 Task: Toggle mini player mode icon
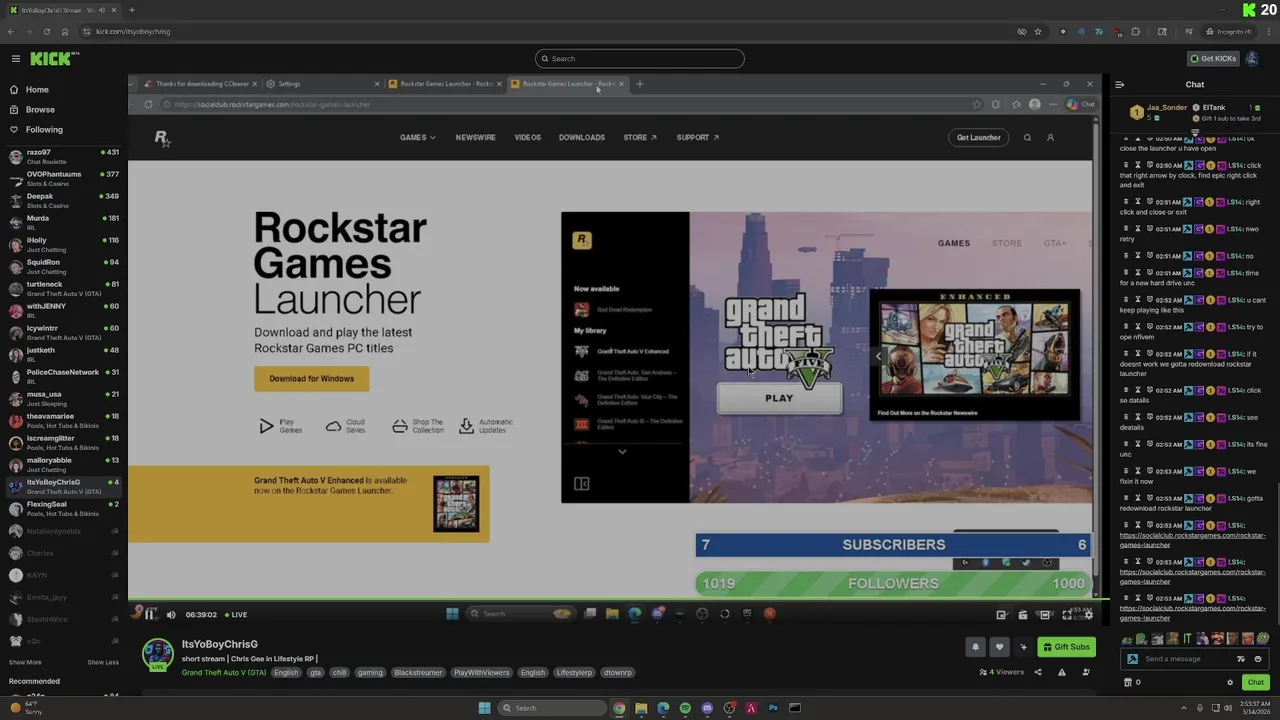[x=1001, y=615]
